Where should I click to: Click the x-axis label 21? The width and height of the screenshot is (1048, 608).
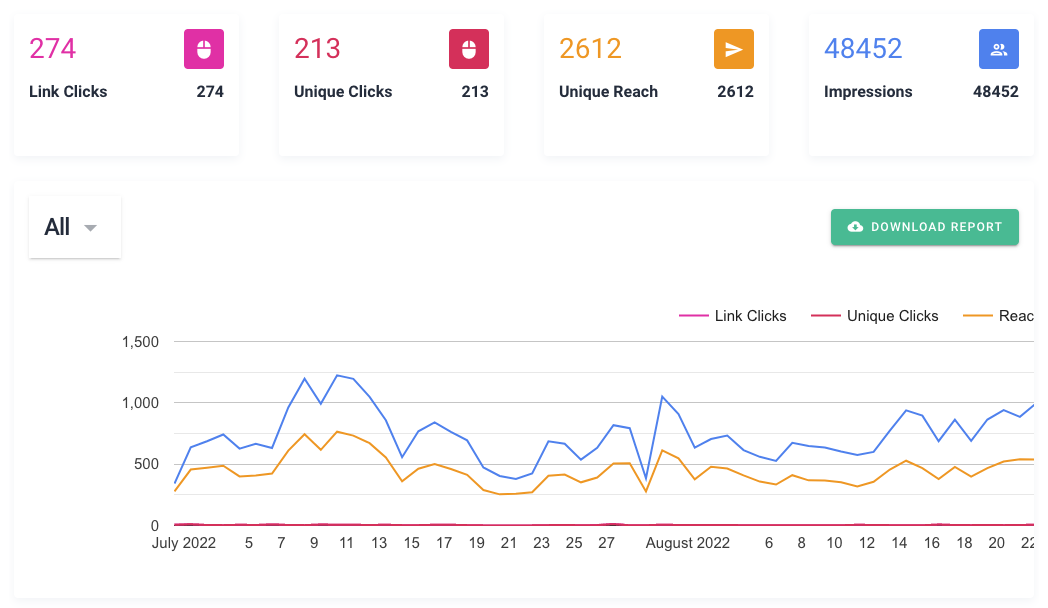point(509,543)
